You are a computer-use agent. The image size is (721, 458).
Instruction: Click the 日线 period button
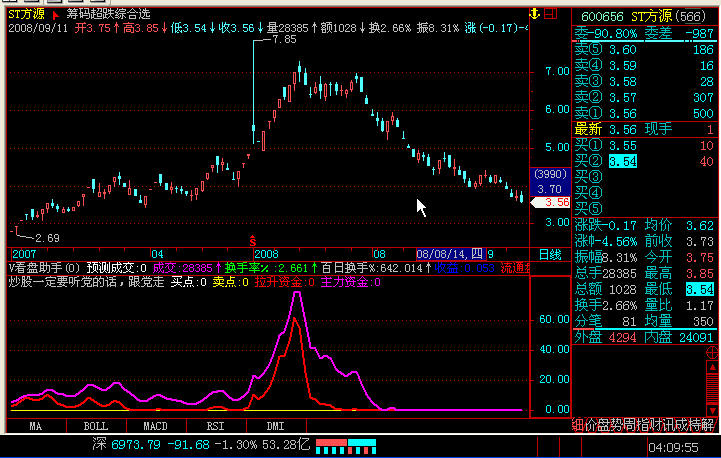point(550,254)
